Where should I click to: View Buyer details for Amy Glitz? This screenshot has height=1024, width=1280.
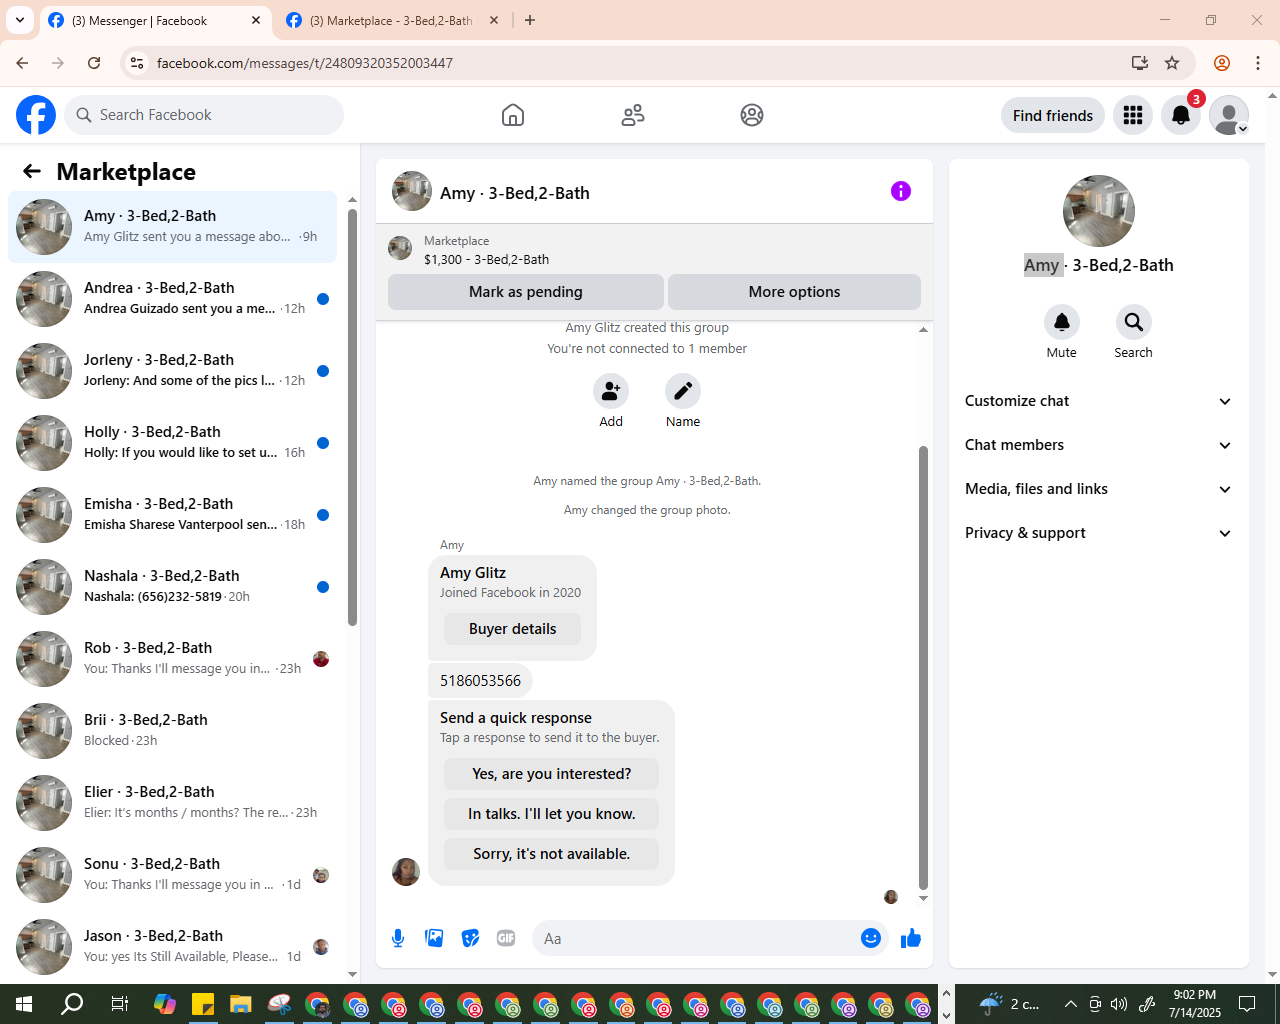coord(512,629)
